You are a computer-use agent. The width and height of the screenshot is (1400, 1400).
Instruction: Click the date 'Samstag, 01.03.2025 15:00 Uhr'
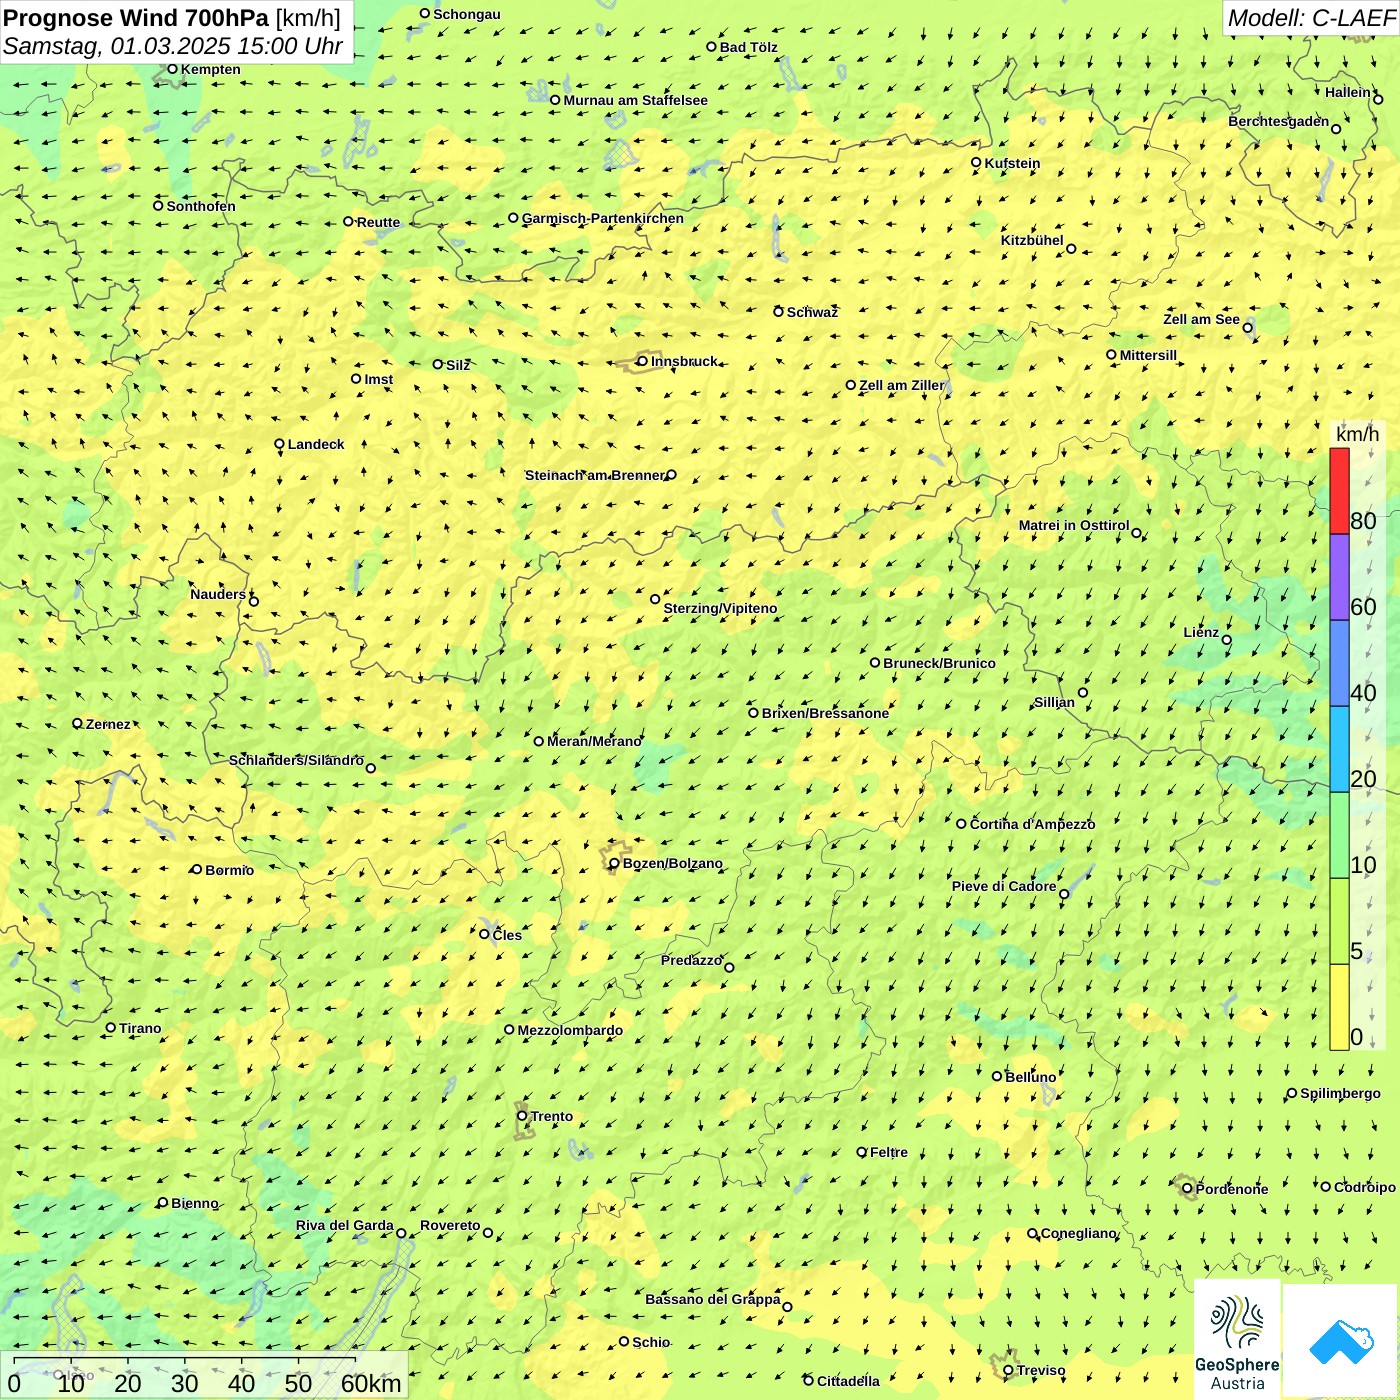[x=173, y=46]
